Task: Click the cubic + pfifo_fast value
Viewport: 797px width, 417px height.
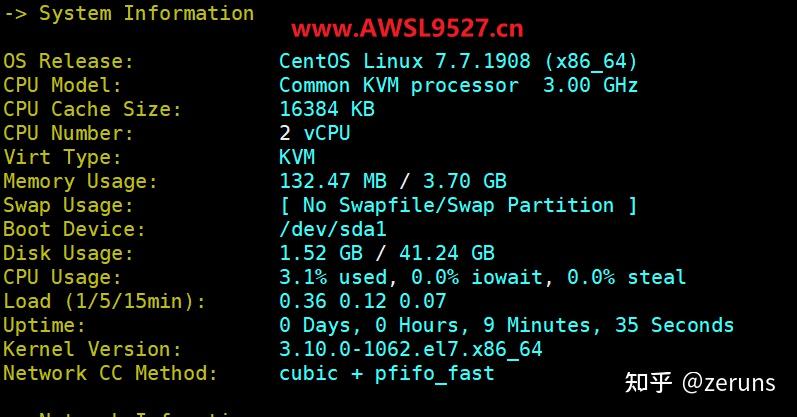Action: click(x=387, y=373)
